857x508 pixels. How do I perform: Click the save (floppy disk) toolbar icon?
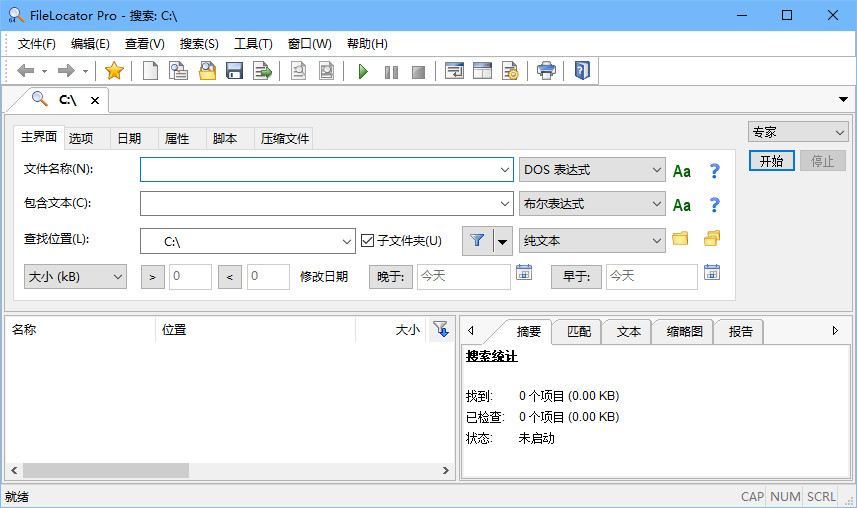pos(235,71)
